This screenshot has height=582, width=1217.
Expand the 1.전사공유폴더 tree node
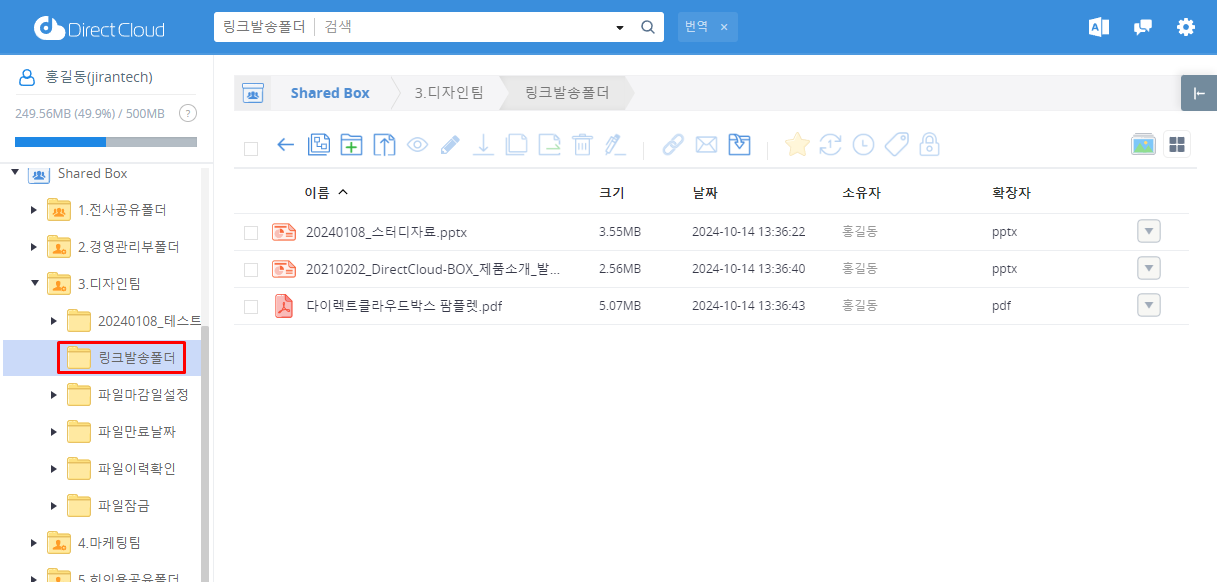point(34,210)
